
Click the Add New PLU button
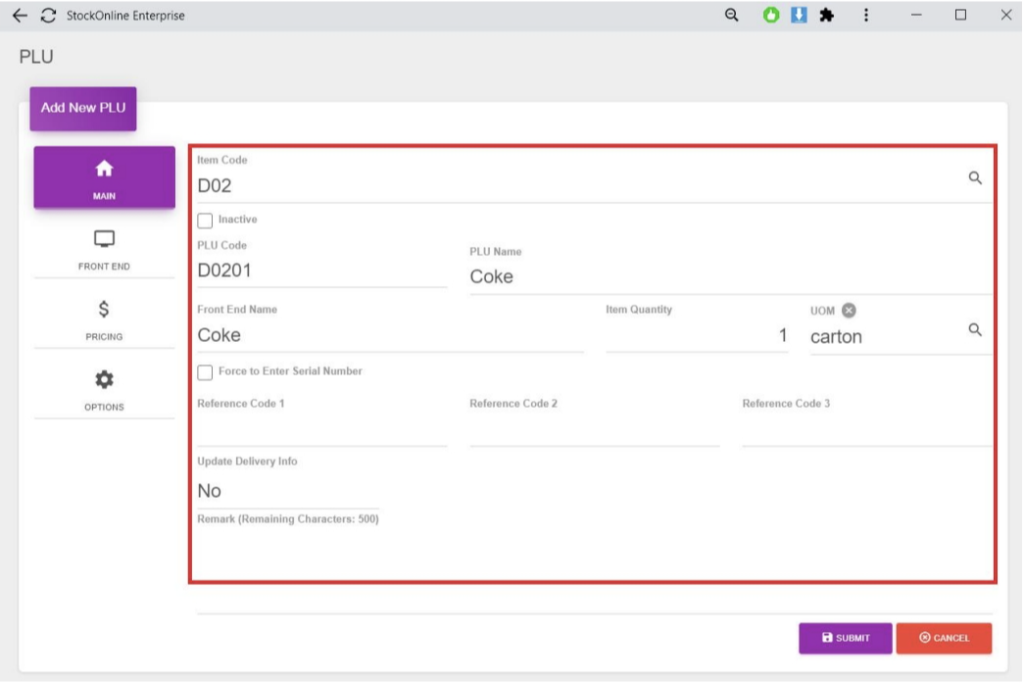[x=83, y=108]
